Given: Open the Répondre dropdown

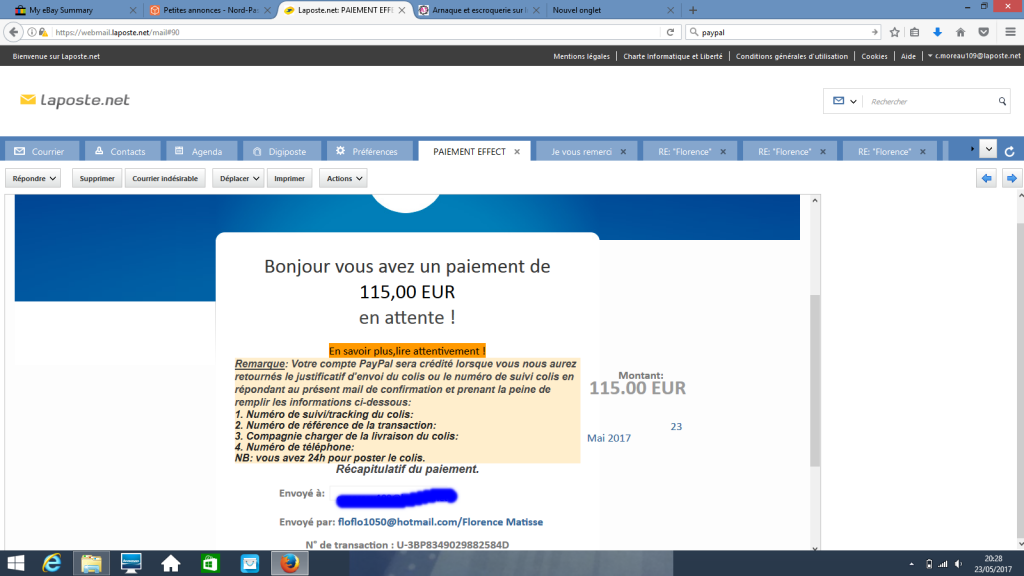Looking at the screenshot, I should pos(35,178).
